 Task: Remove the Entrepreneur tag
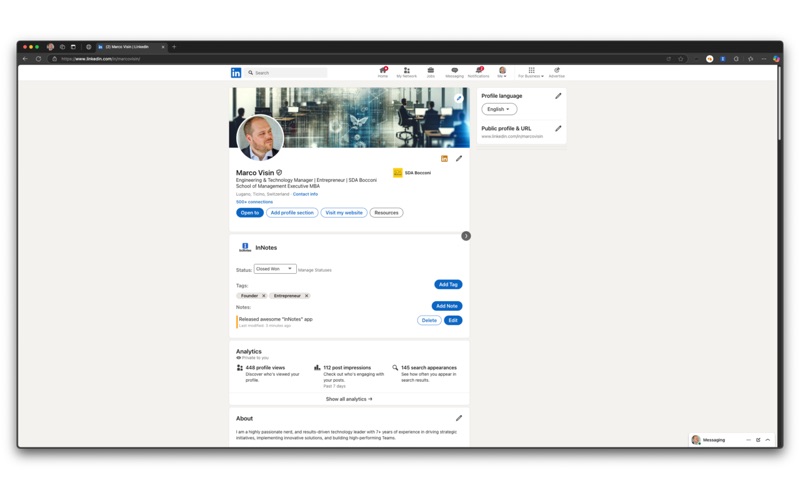click(307, 296)
